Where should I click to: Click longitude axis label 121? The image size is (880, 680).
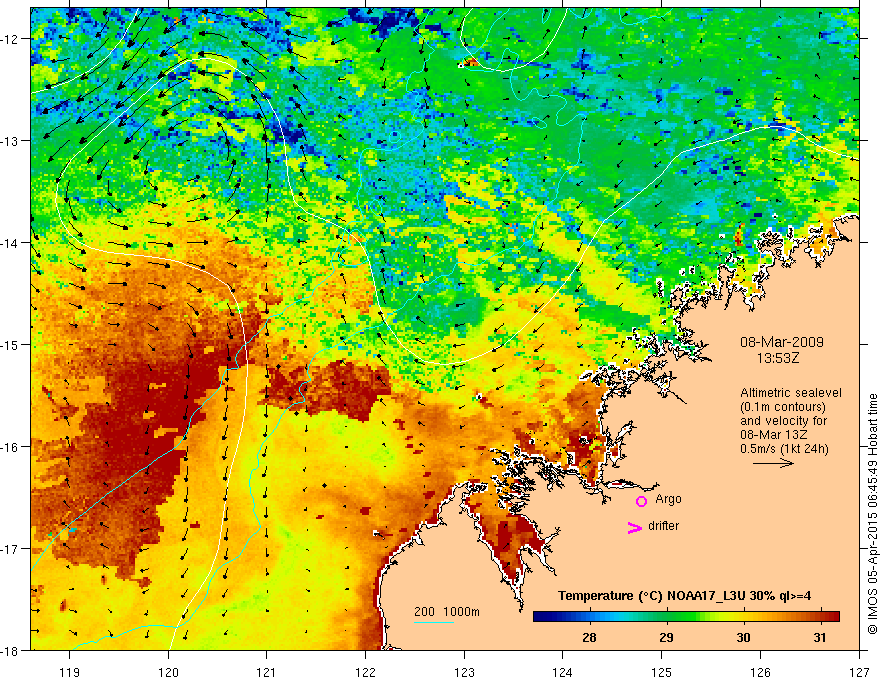click(267, 673)
